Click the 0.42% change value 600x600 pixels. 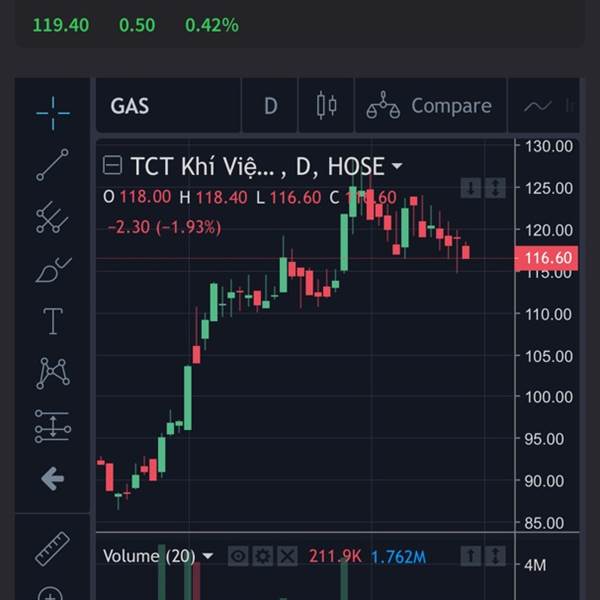(x=212, y=26)
